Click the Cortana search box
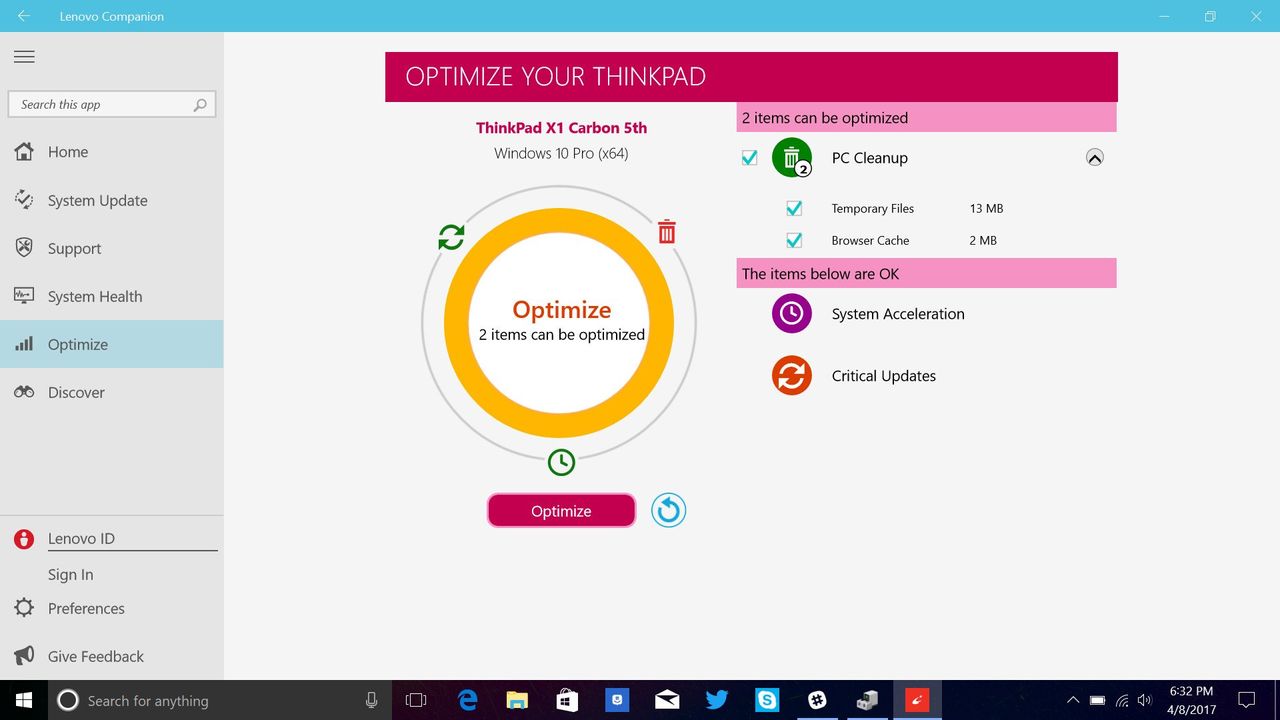Viewport: 1280px width, 720px height. click(x=220, y=700)
